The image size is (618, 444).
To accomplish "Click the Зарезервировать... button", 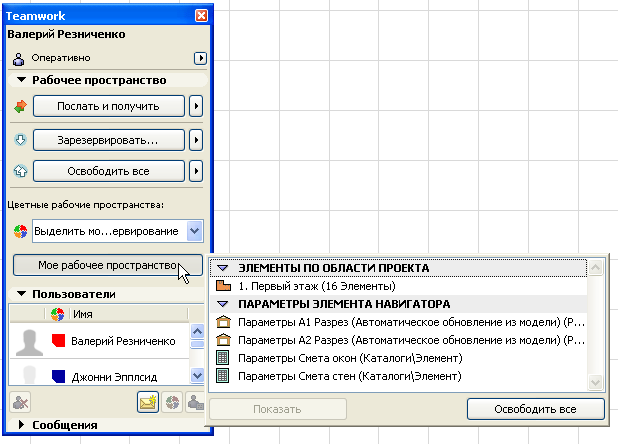I will (109, 140).
